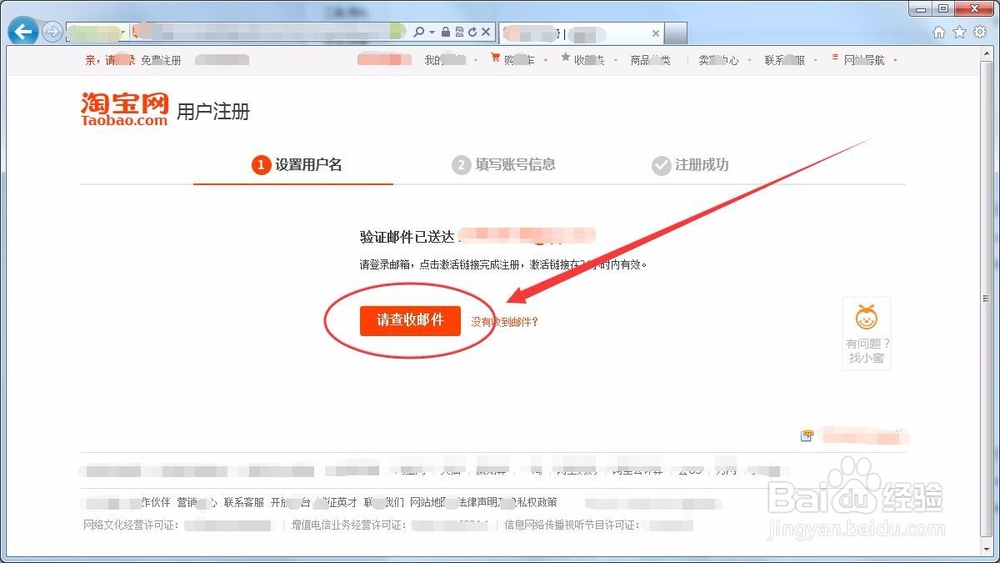The width and height of the screenshot is (1000, 563).
Task: Open 商品分类 in top navigation
Action: pos(650,60)
